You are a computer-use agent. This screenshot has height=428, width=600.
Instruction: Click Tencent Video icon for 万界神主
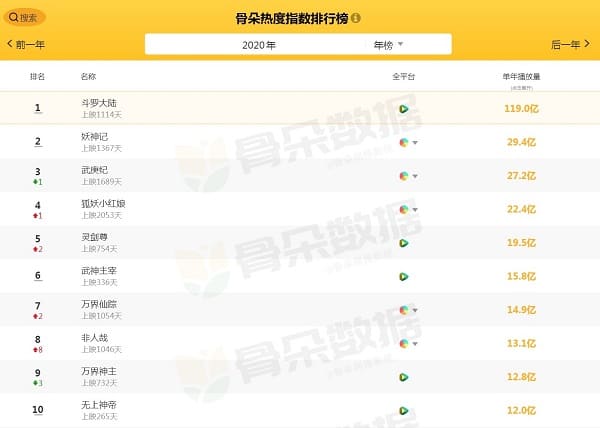click(403, 377)
